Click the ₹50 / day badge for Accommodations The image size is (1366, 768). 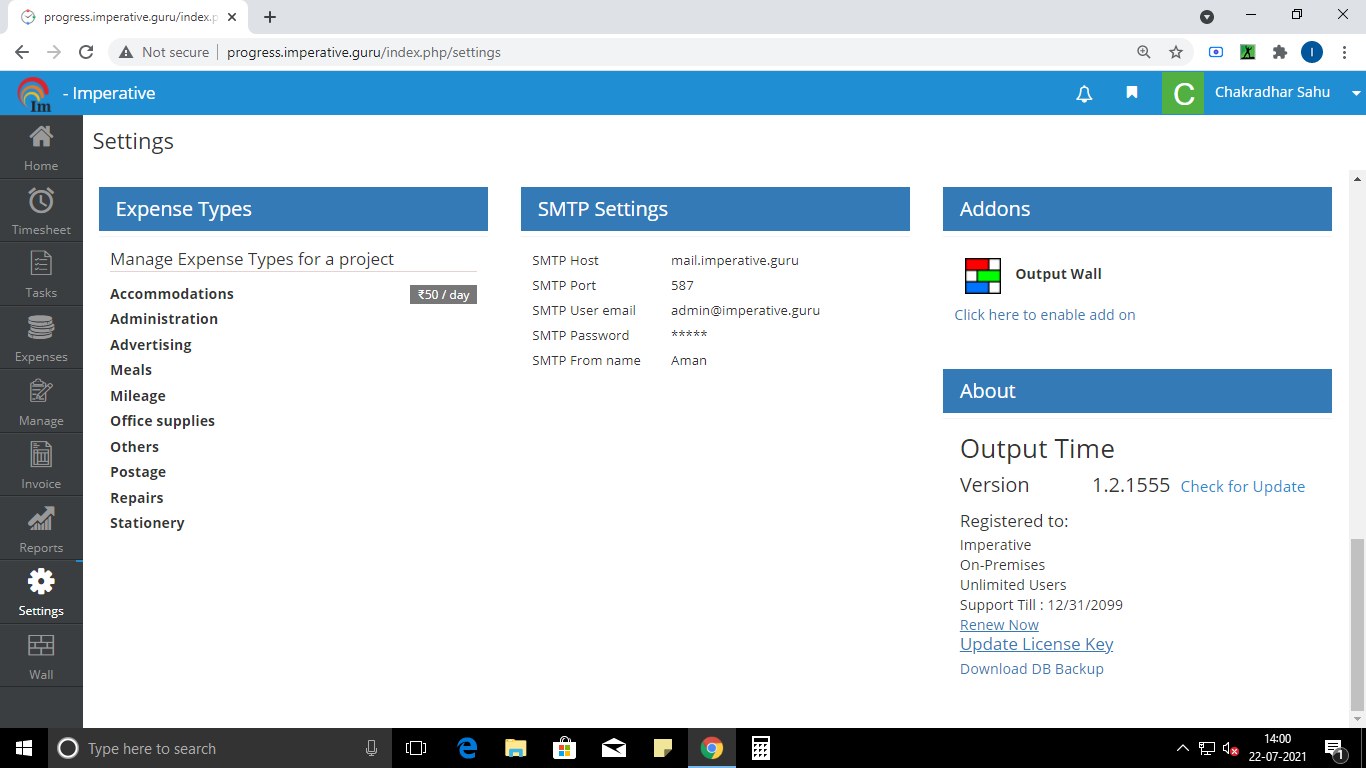443,295
